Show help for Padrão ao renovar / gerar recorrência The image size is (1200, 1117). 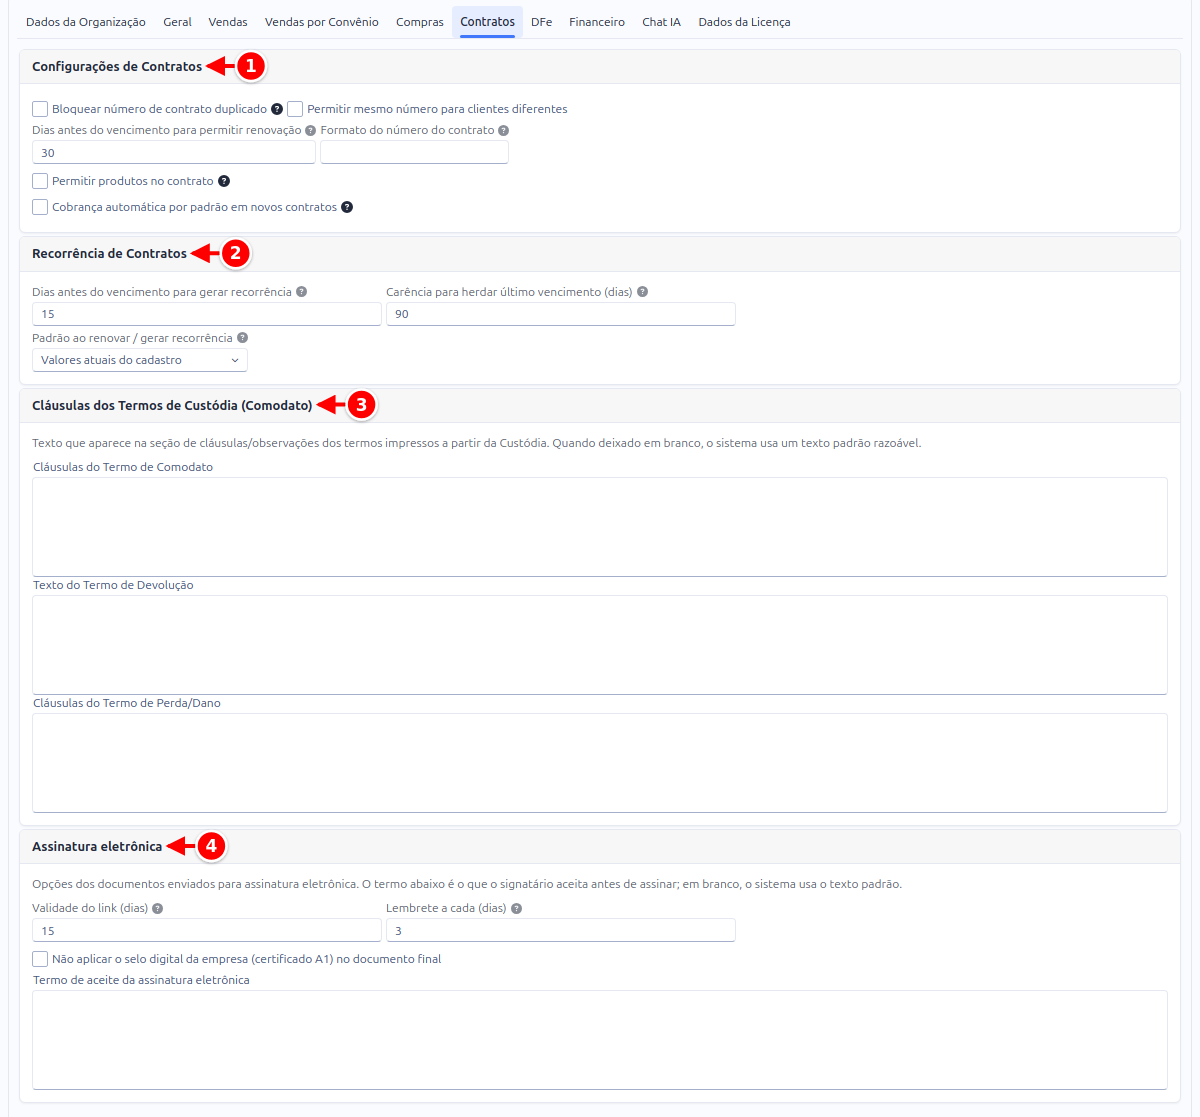pos(242,338)
